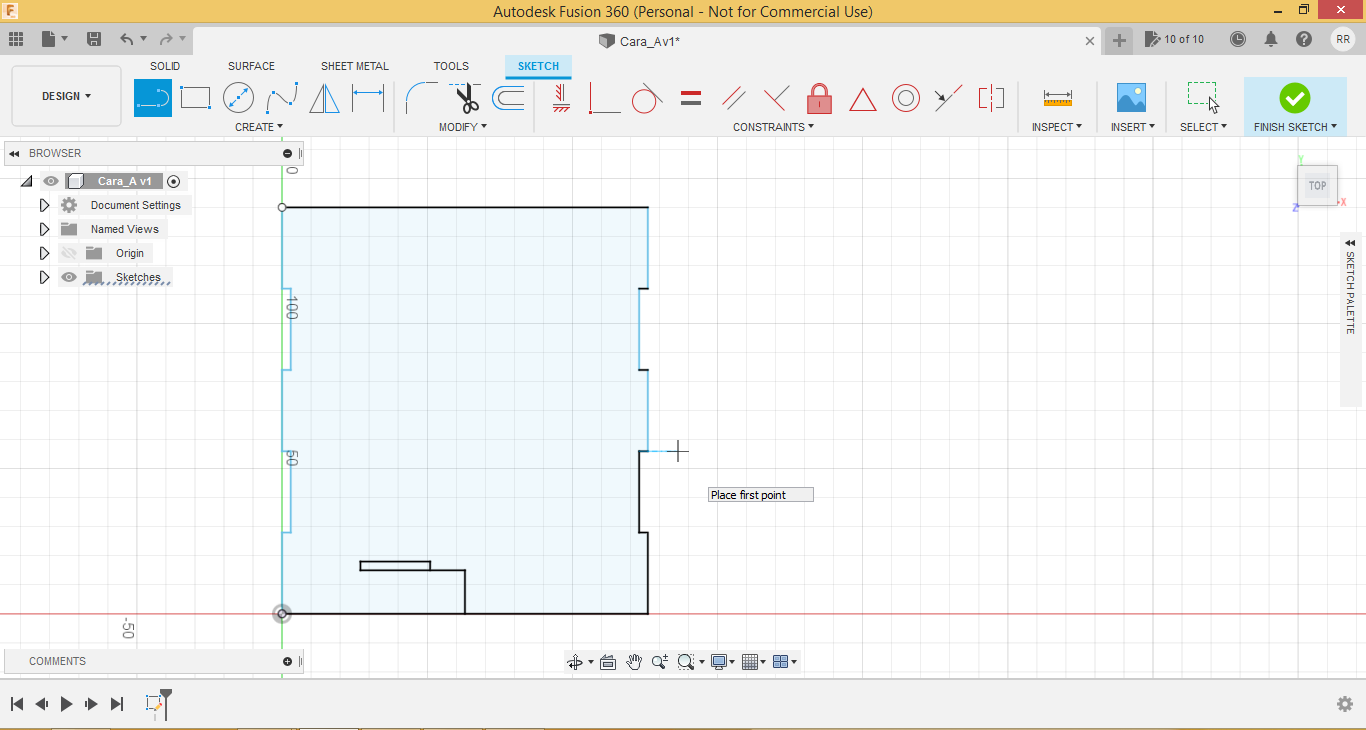Image resolution: width=1366 pixels, height=730 pixels.
Task: Expand the Origin node
Action: tap(44, 253)
